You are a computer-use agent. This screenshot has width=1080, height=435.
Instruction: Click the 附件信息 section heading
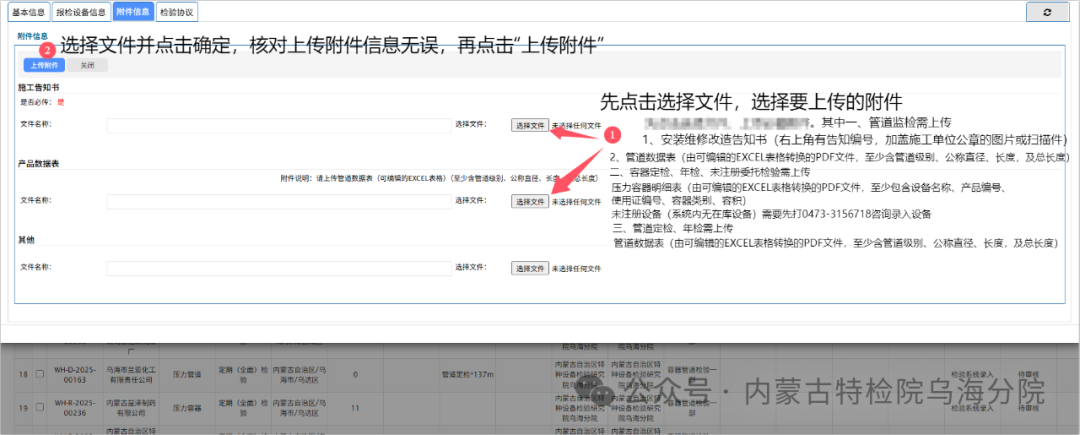[x=32, y=35]
